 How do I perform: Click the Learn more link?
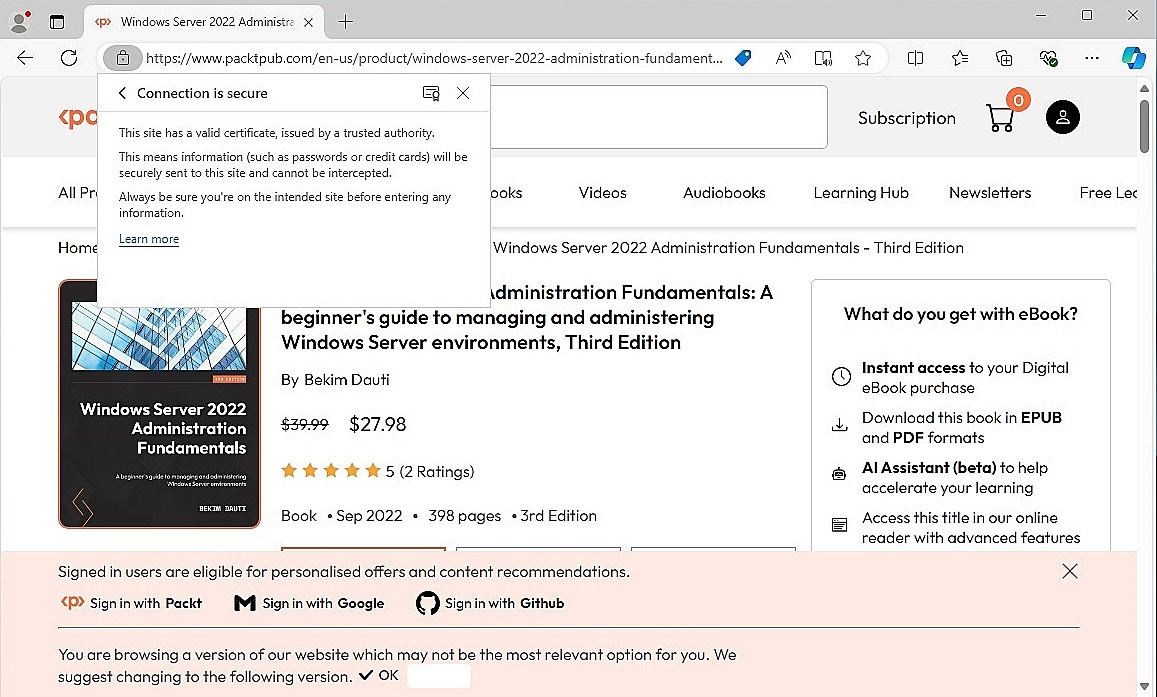[x=149, y=239]
